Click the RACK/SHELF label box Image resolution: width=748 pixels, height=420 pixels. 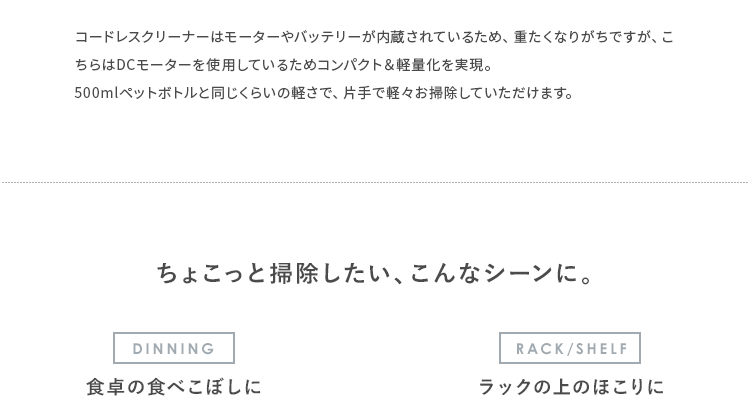[570, 348]
